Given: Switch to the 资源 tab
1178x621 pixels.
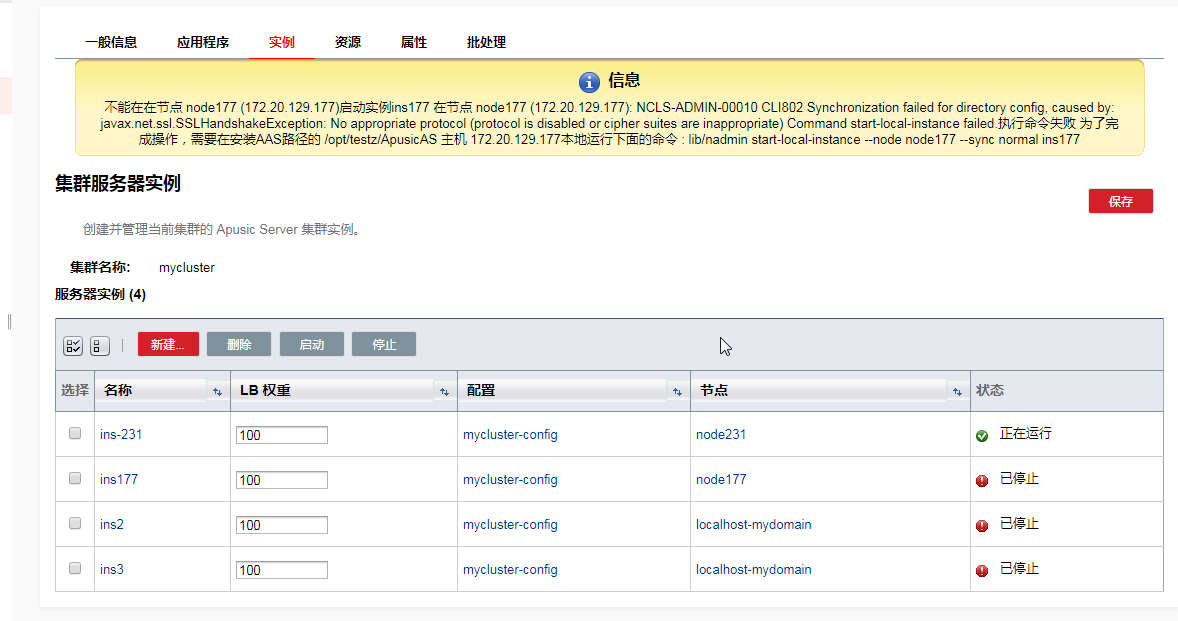Looking at the screenshot, I should tap(348, 42).
